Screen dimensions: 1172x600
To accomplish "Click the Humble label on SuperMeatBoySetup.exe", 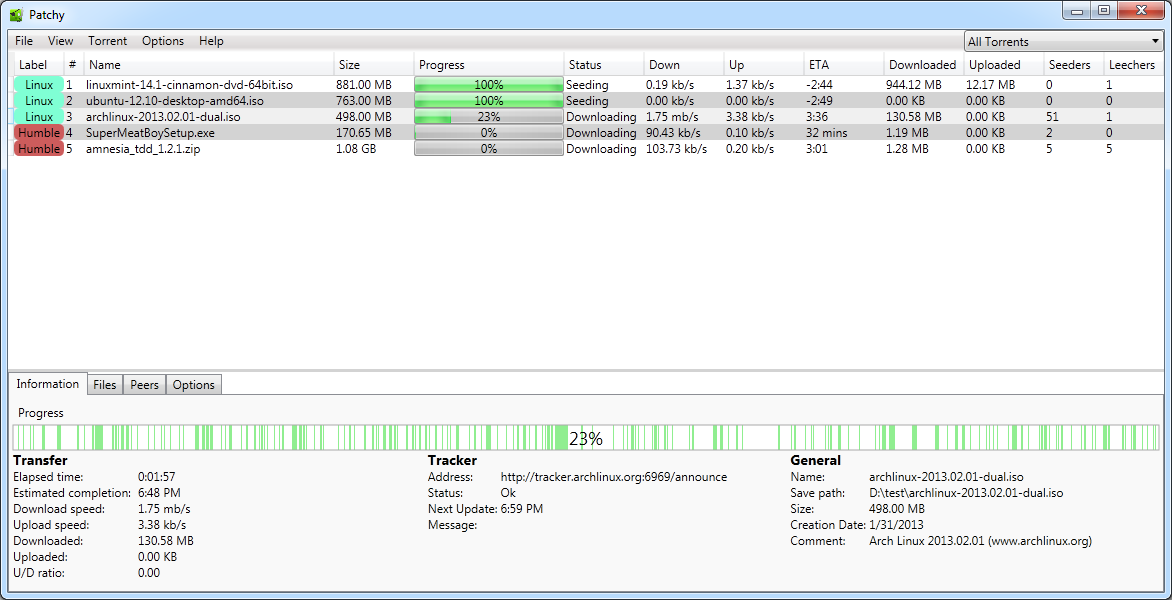I will pos(39,133).
